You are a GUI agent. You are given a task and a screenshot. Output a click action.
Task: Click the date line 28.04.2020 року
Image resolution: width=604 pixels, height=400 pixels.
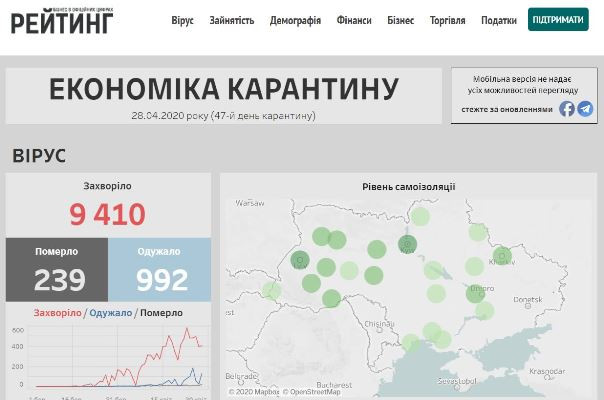[223, 116]
